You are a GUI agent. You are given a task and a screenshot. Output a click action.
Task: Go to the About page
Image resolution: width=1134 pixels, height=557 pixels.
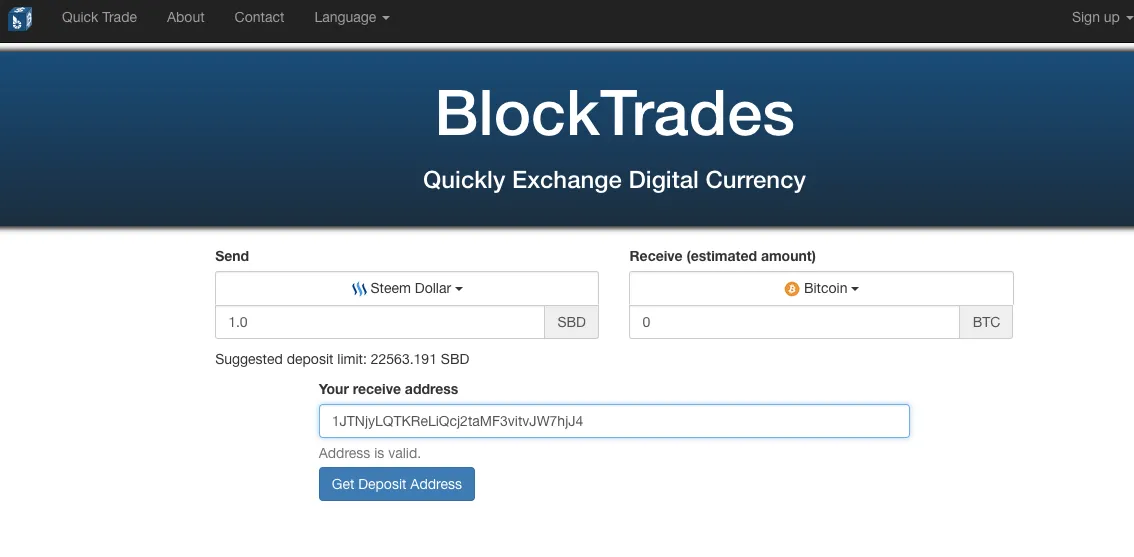(185, 17)
